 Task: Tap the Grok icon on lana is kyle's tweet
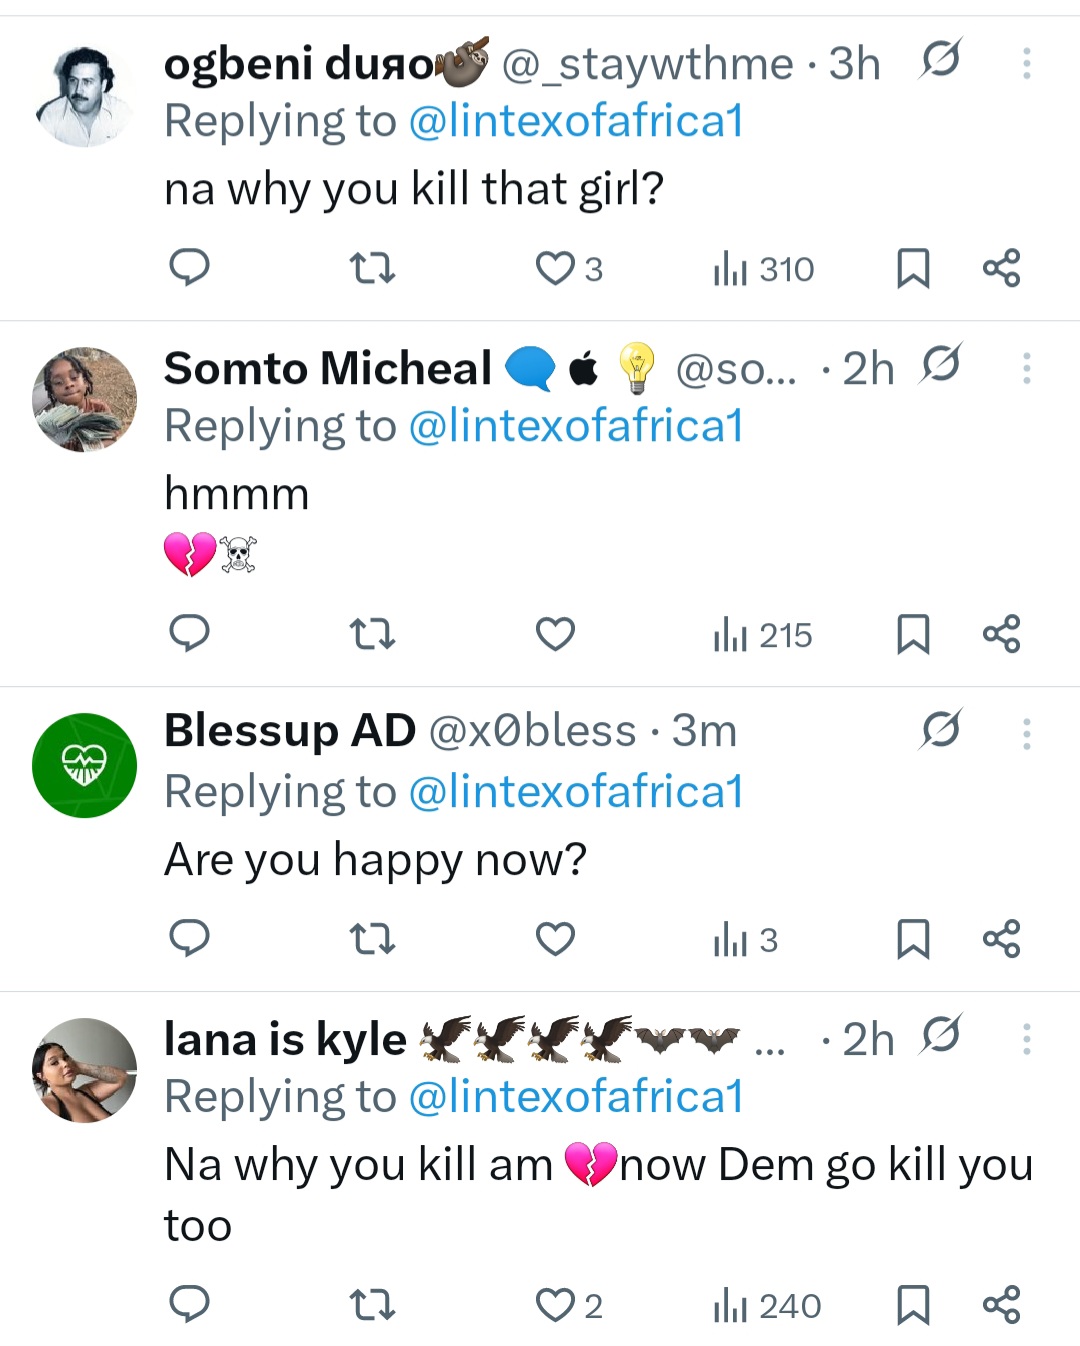pos(941,1034)
